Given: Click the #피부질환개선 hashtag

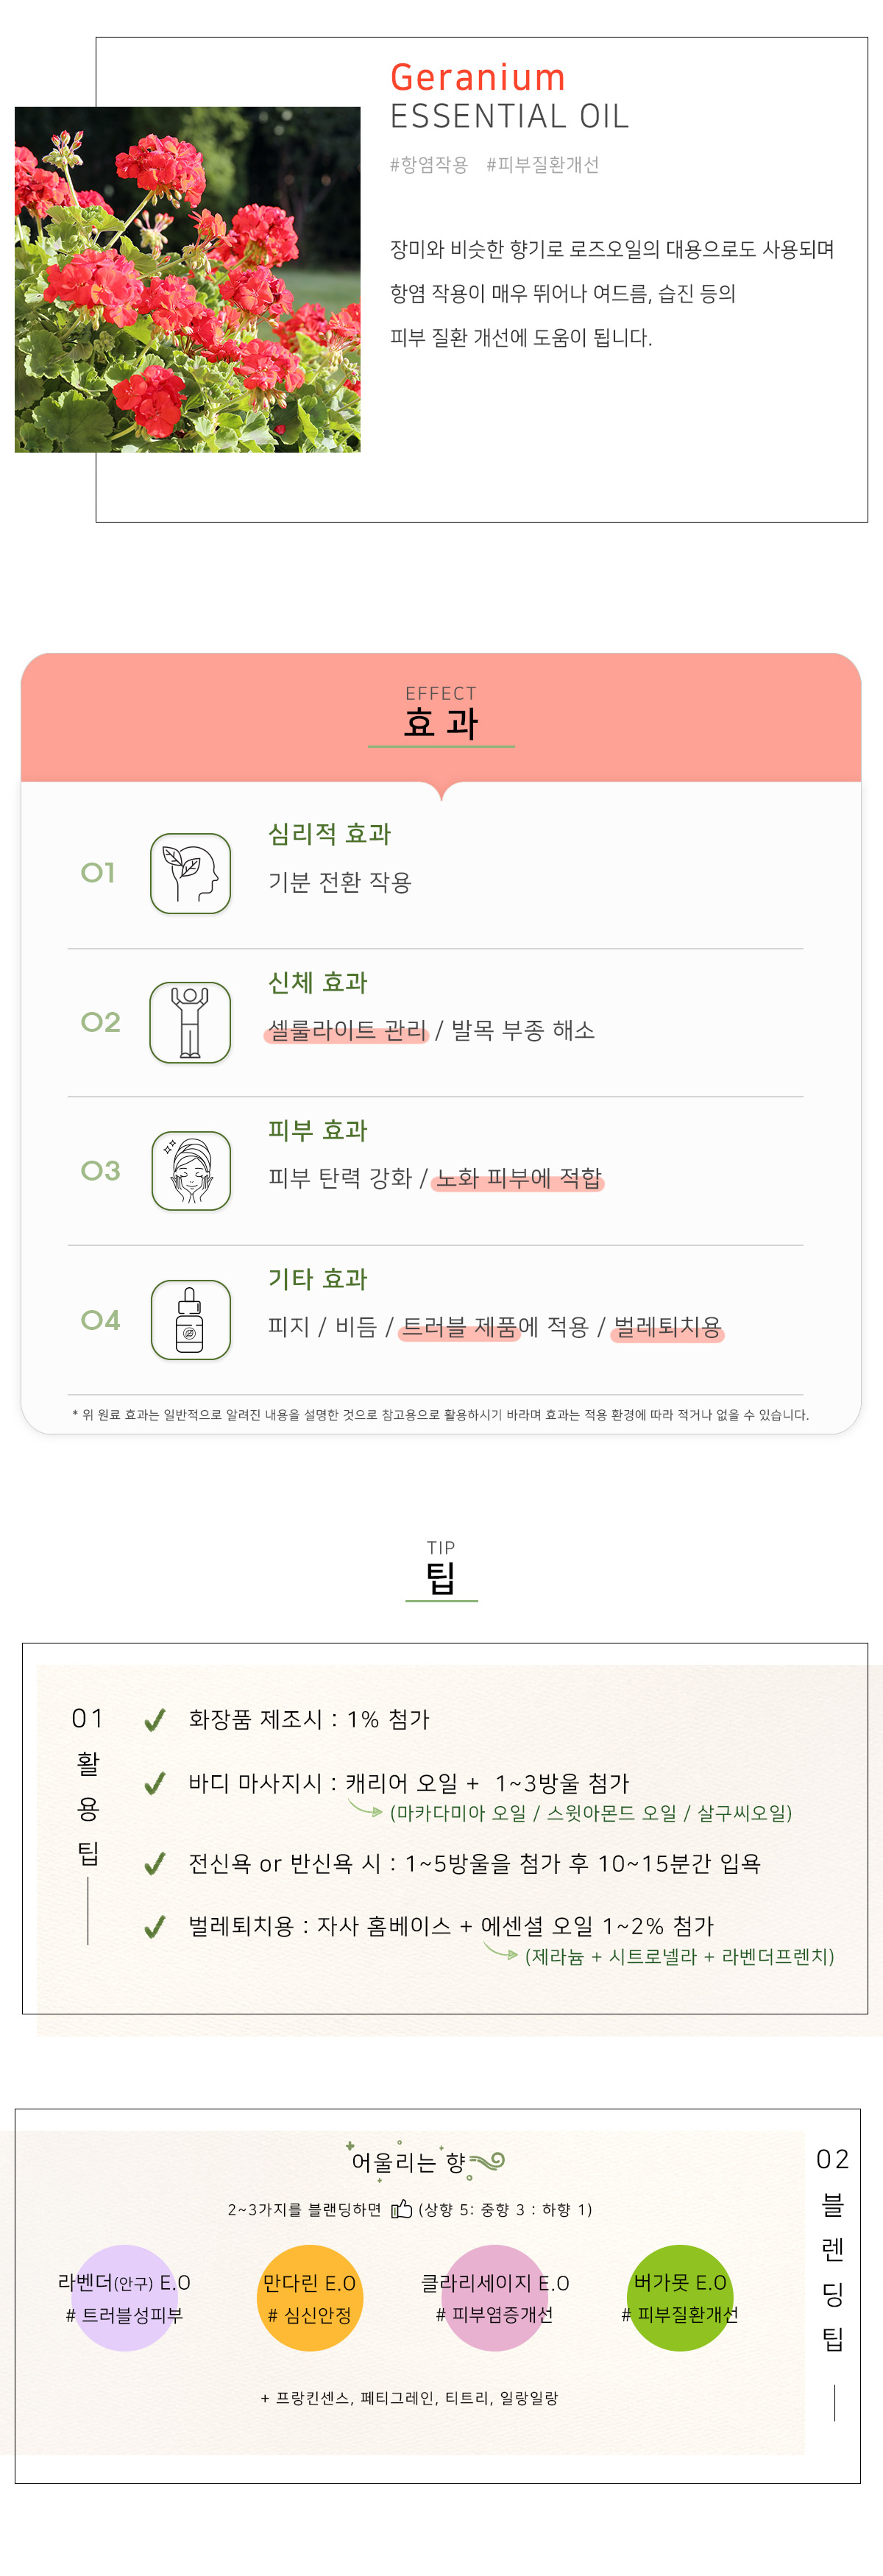Looking at the screenshot, I should pos(542,165).
